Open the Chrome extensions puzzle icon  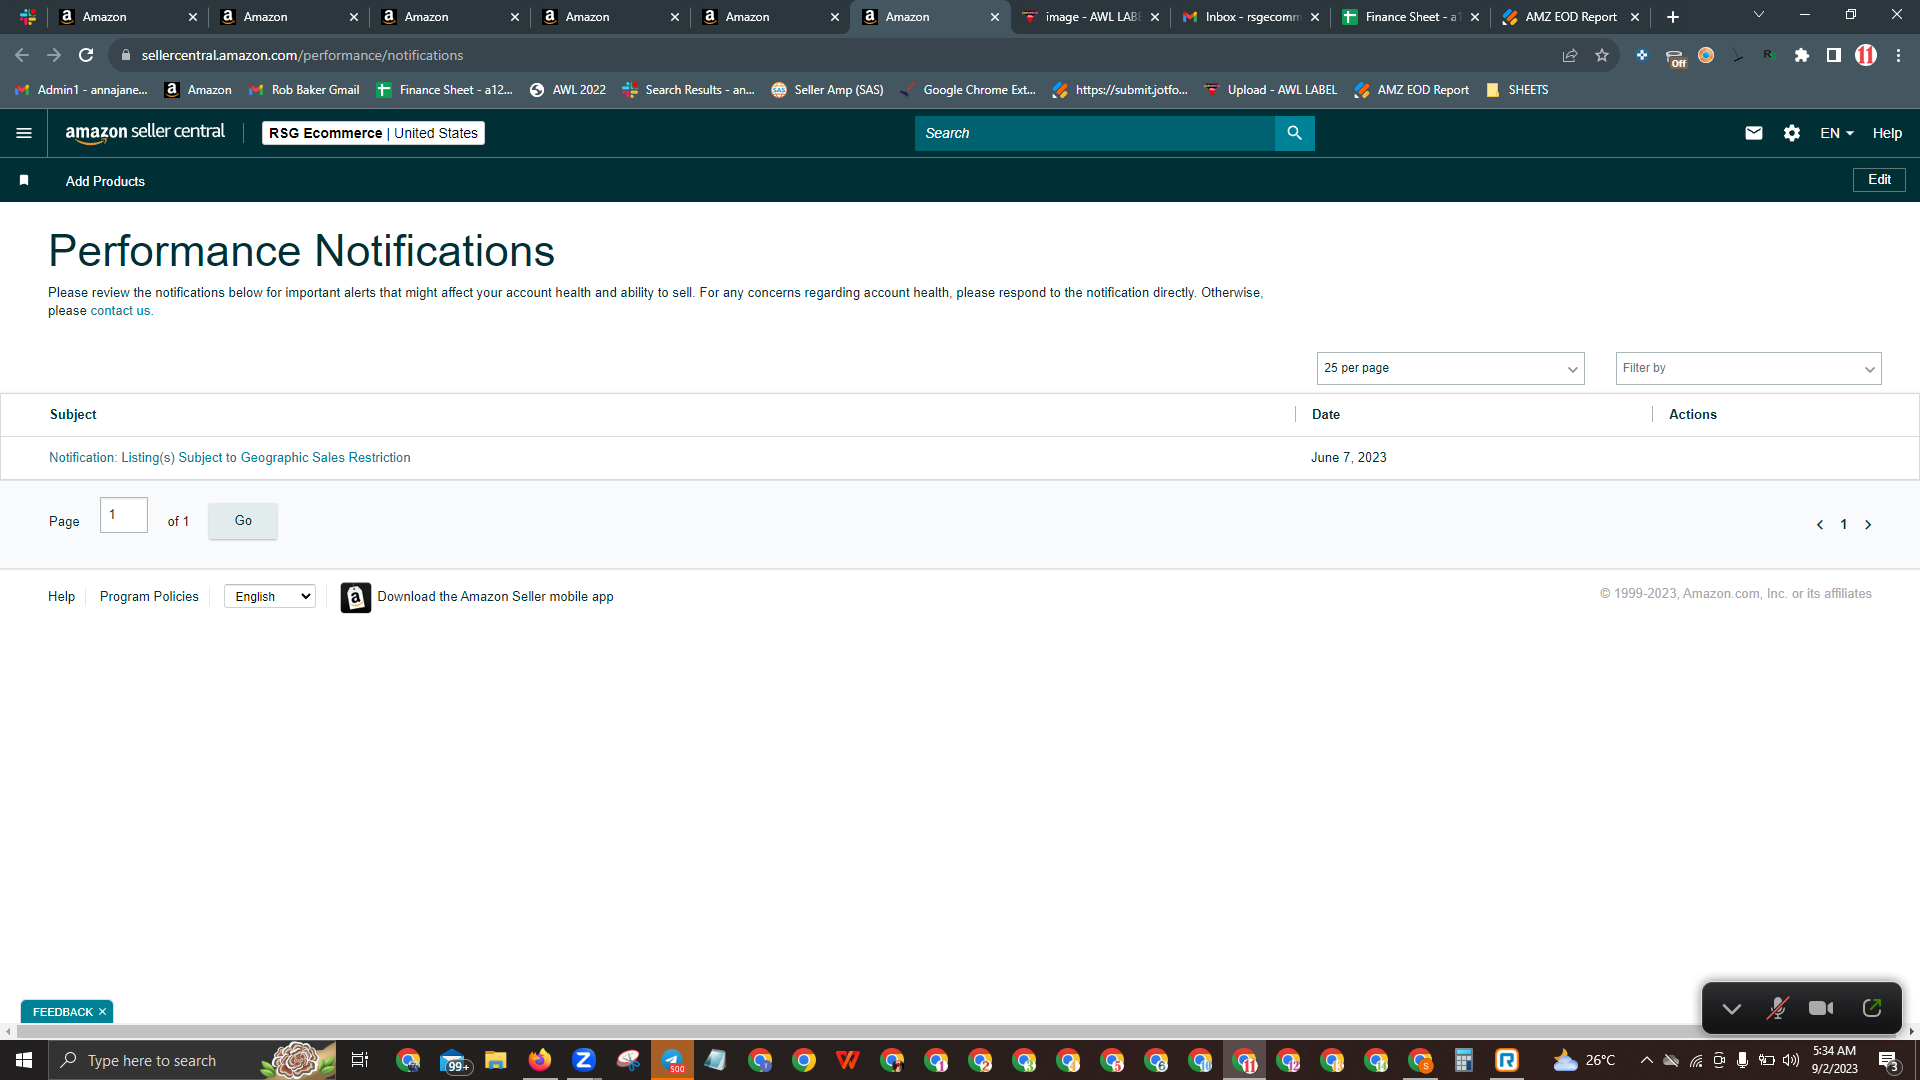(1802, 55)
